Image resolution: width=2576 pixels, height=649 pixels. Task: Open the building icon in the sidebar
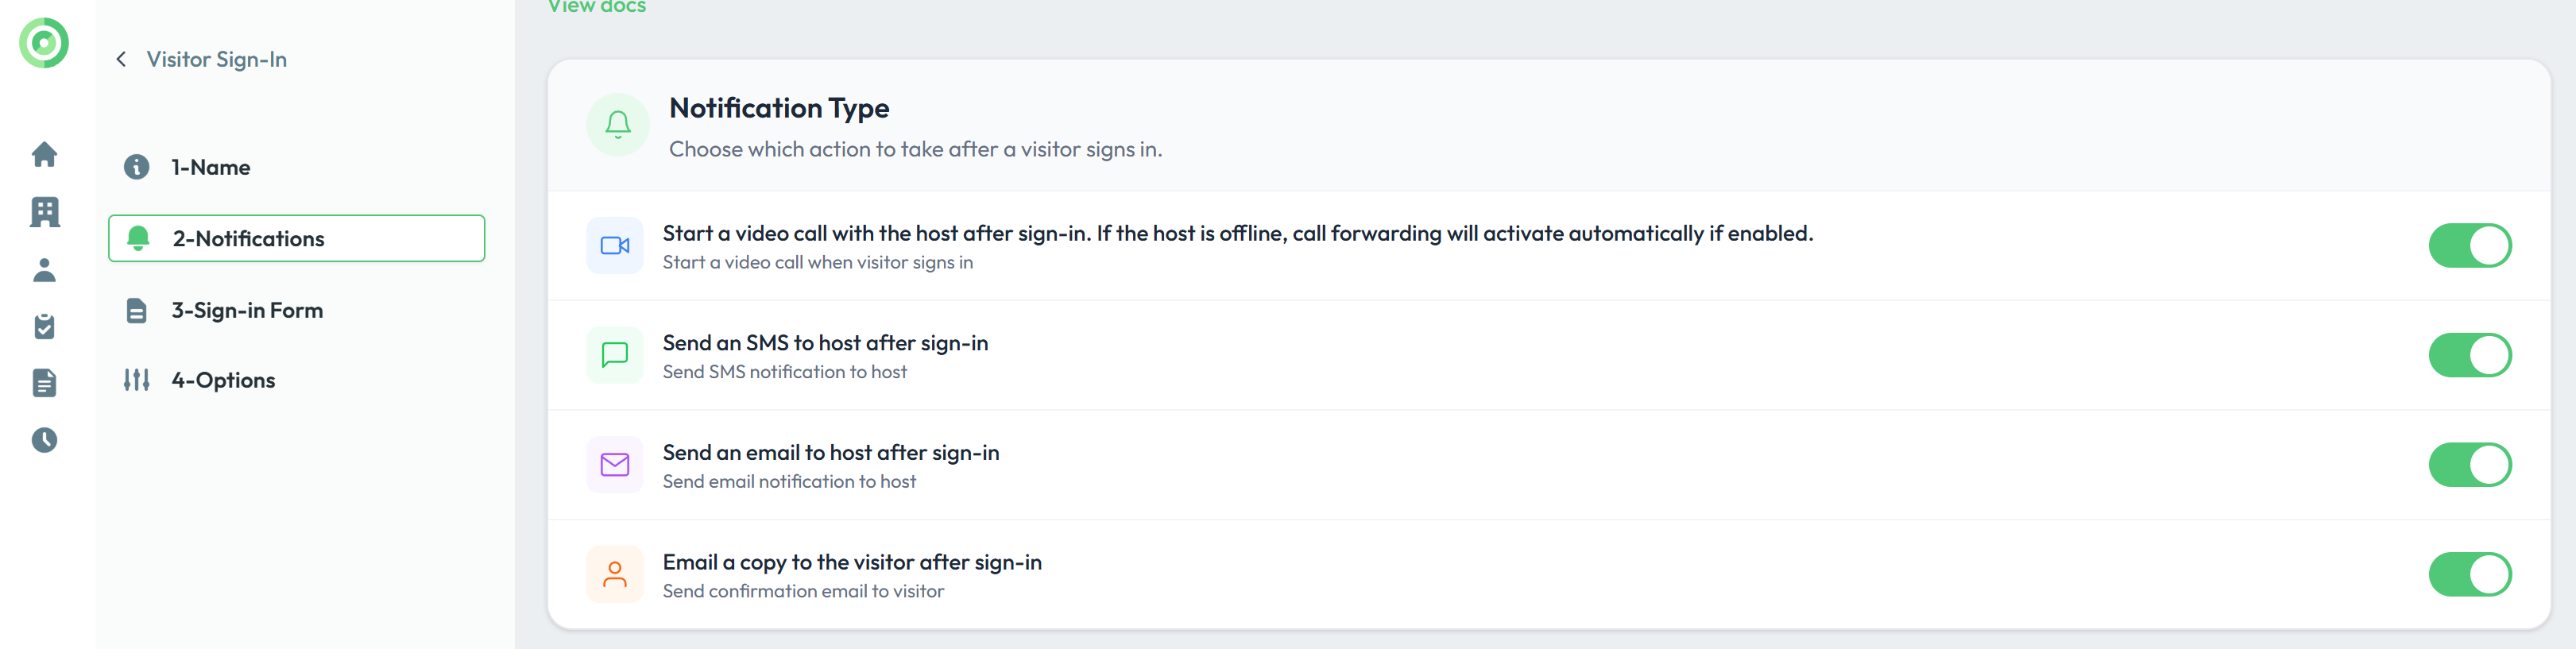tap(44, 212)
